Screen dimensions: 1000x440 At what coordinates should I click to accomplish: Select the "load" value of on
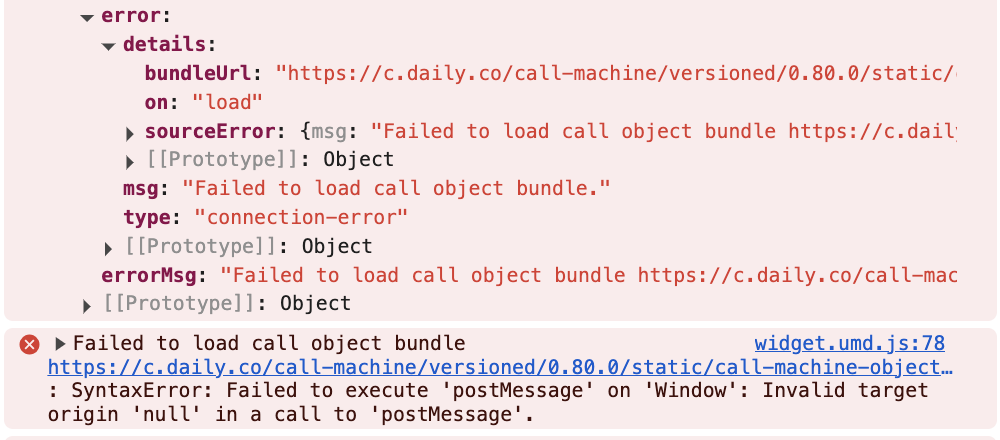[x=226, y=102]
